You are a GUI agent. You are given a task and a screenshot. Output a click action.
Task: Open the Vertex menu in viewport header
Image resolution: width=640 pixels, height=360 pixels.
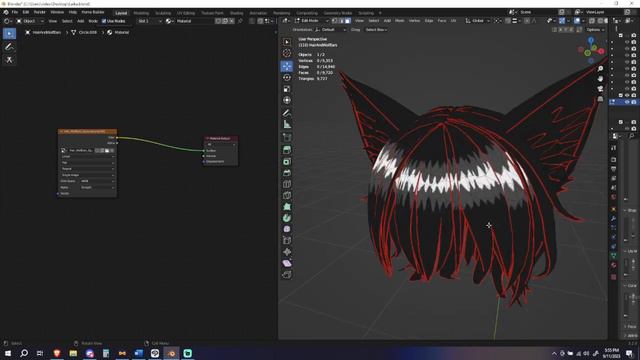pyautogui.click(x=414, y=21)
